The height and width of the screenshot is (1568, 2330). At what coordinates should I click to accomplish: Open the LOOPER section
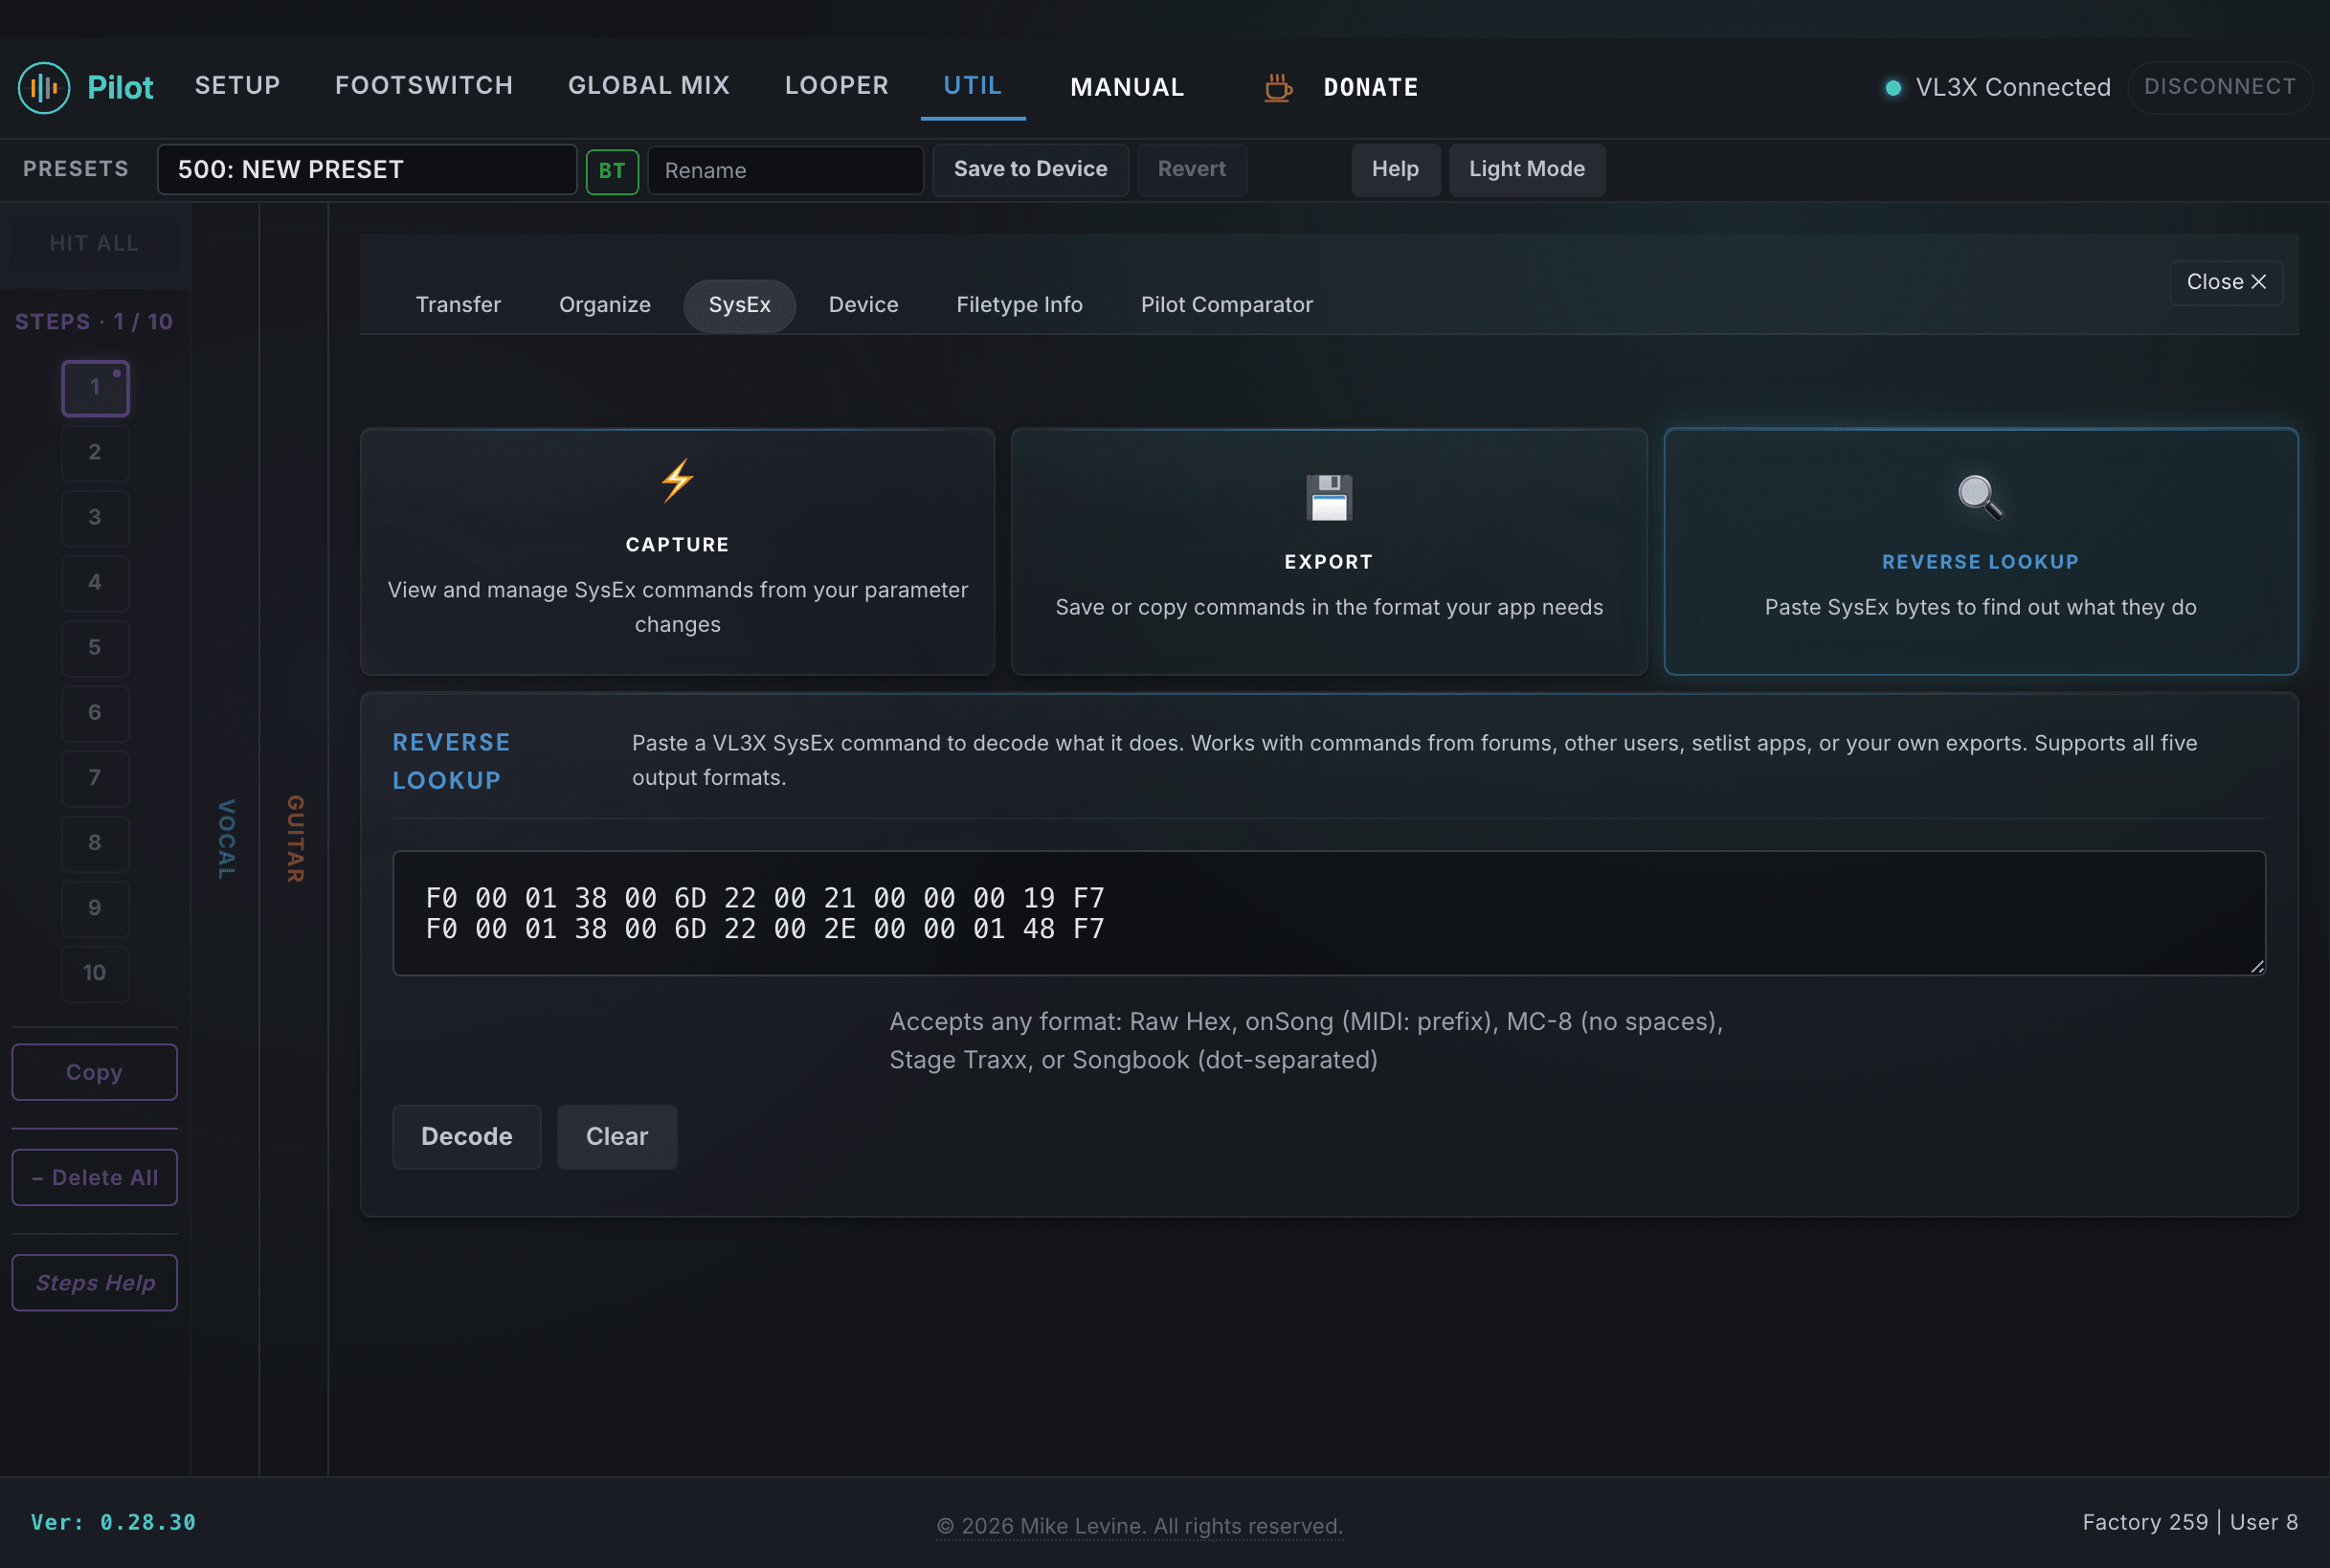[837, 86]
